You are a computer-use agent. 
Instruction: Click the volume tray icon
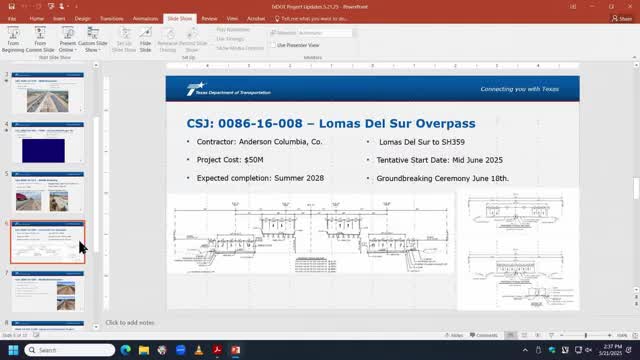[589, 350]
